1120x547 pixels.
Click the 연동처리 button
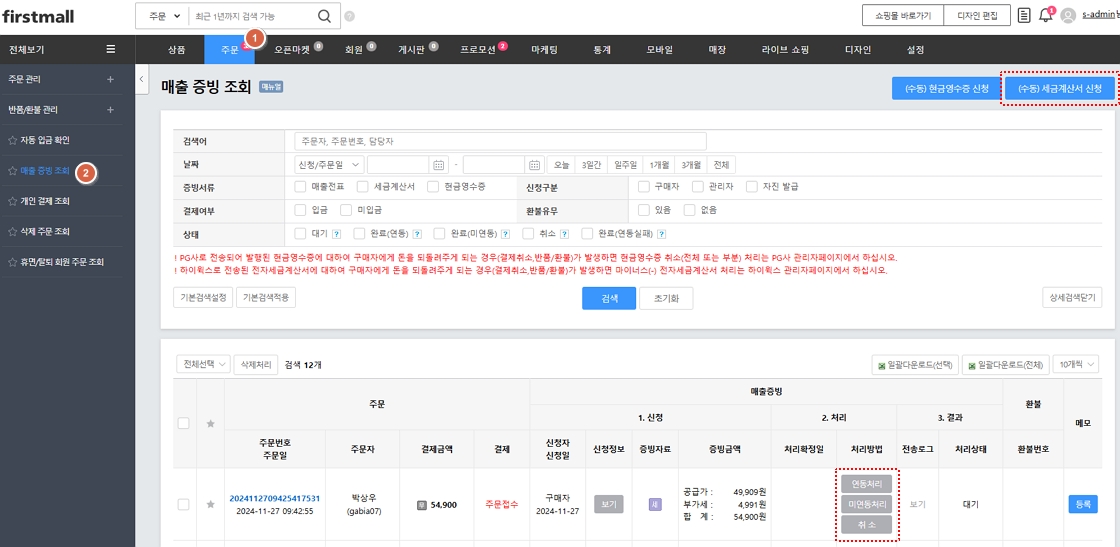(x=866, y=483)
